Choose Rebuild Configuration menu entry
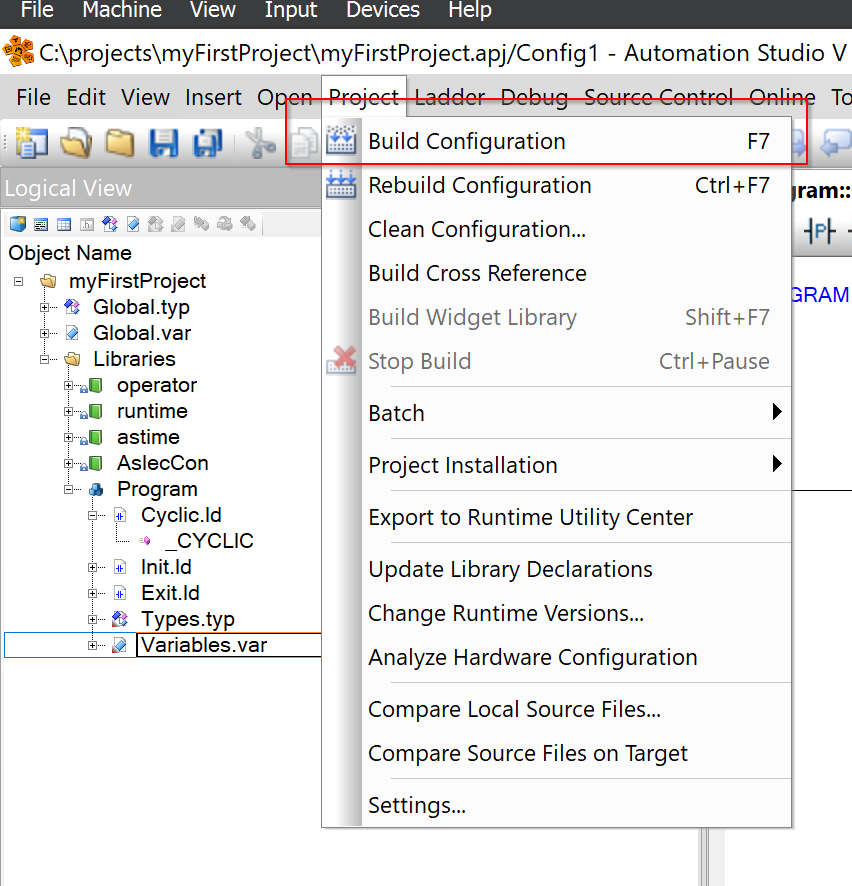 click(557, 185)
